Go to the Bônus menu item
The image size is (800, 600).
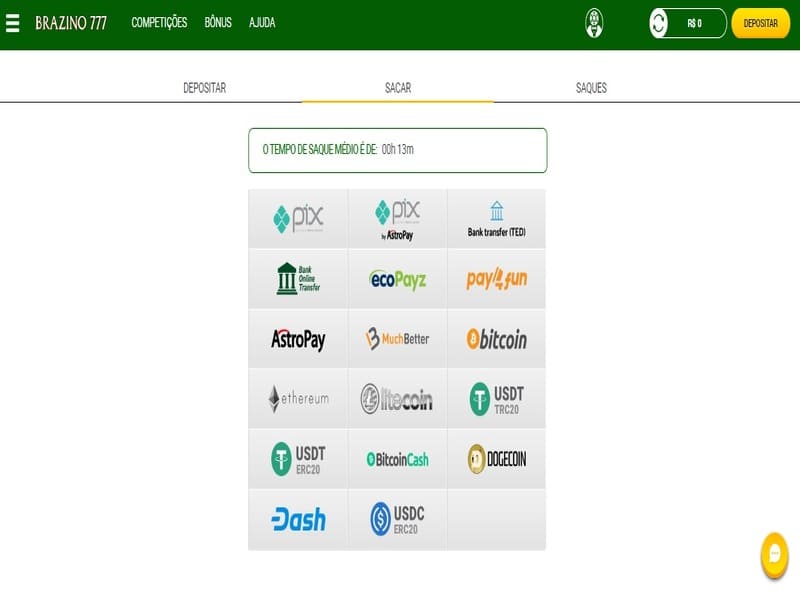(x=218, y=23)
